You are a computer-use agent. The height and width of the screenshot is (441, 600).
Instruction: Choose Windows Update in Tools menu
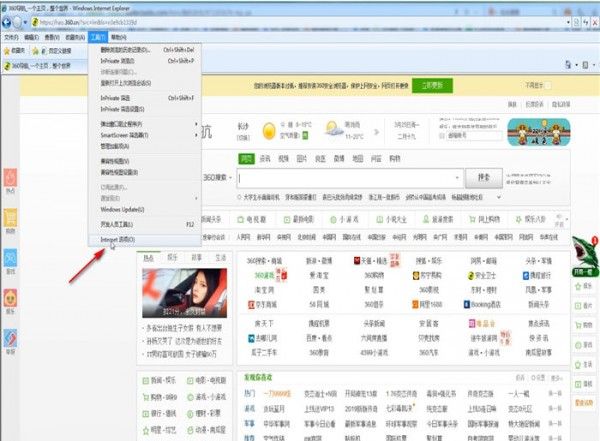coord(145,209)
